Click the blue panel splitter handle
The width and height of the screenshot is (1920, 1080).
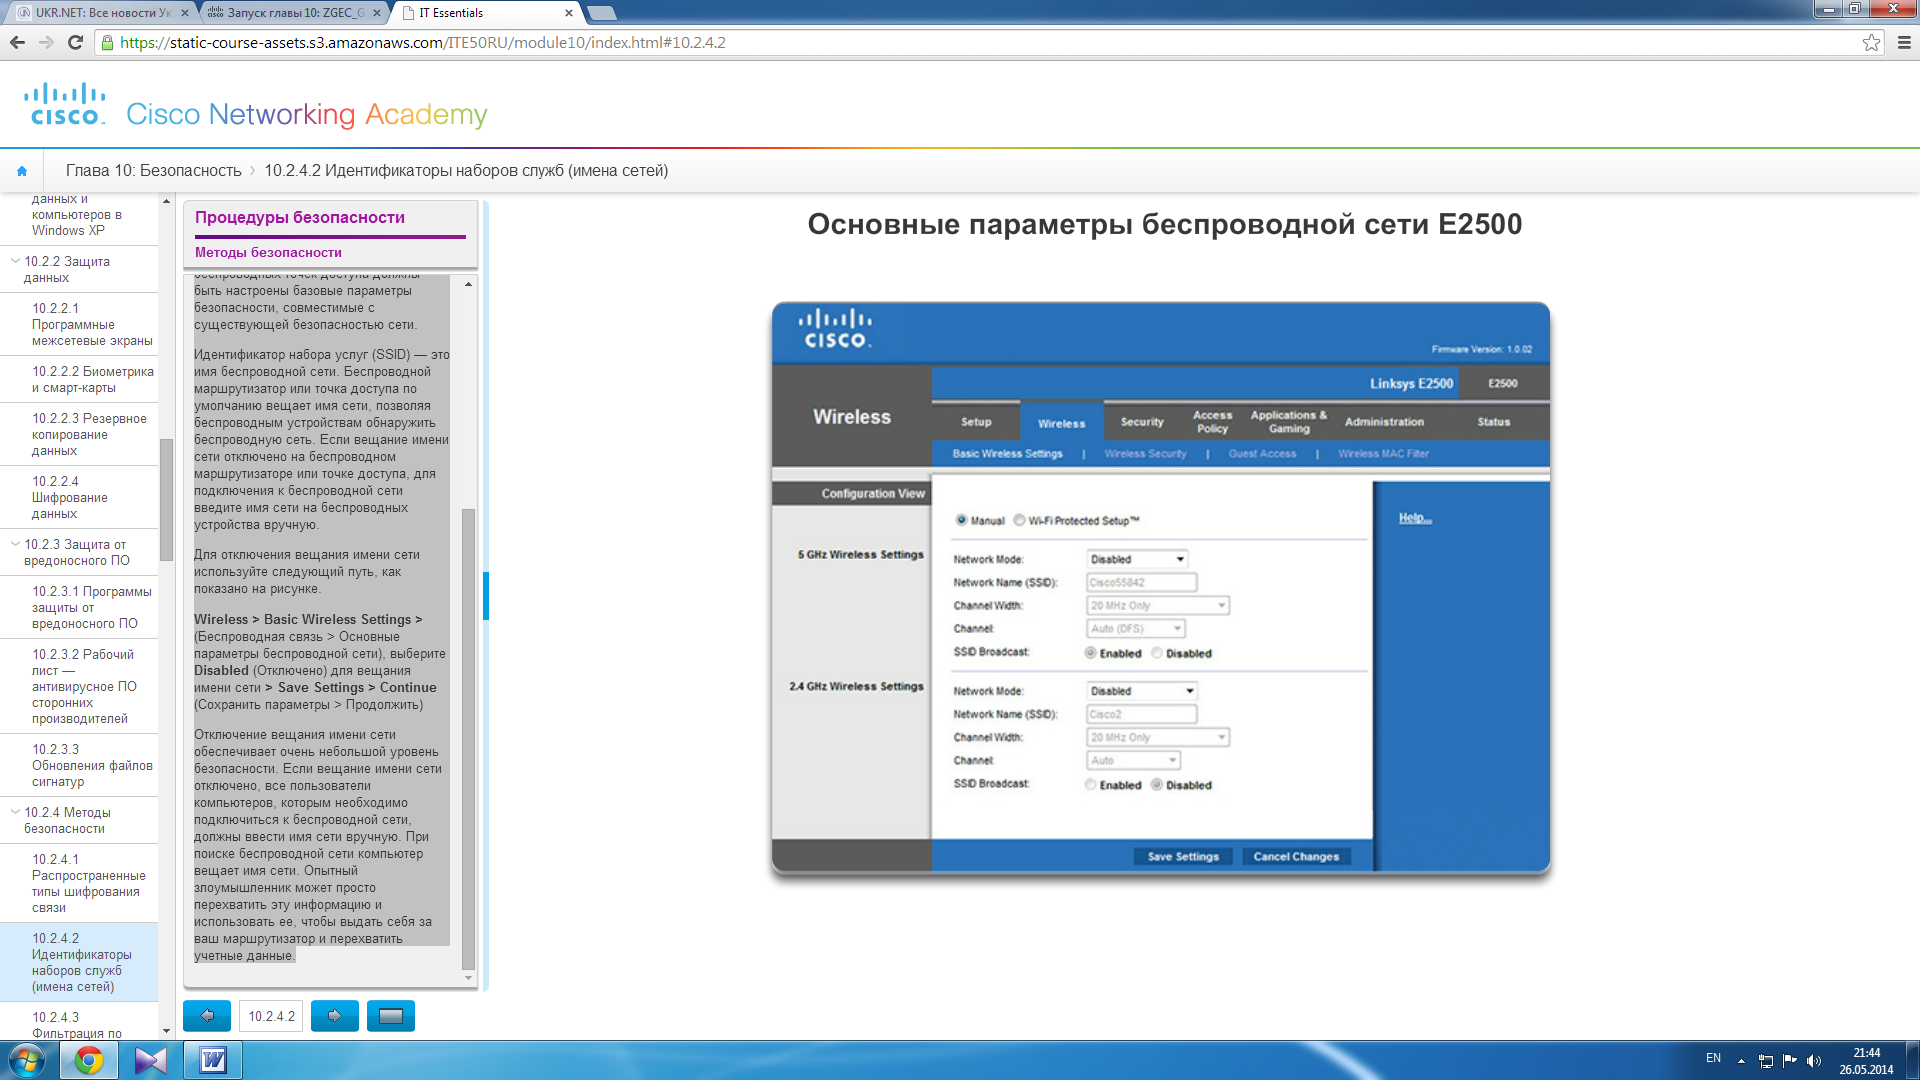486,596
